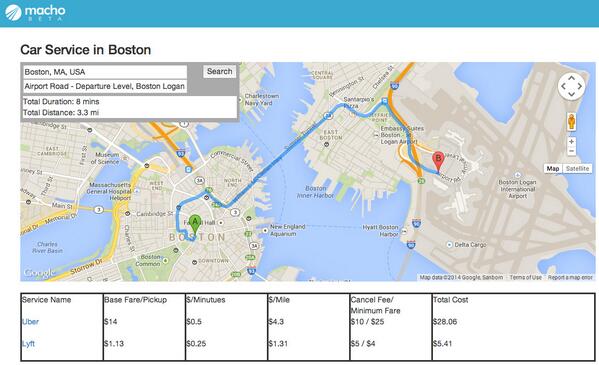
Task: Zoom in with the plus button
Action: 571,141
